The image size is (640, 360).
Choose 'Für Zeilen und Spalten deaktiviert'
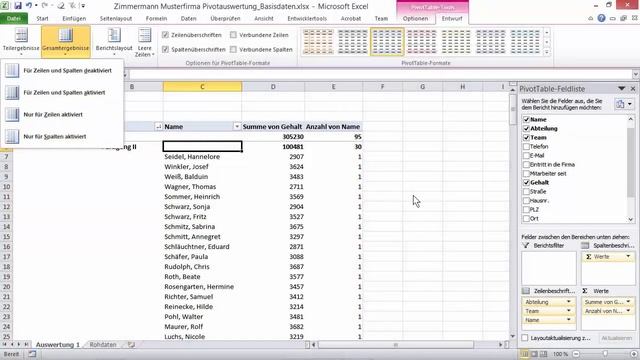click(62, 71)
